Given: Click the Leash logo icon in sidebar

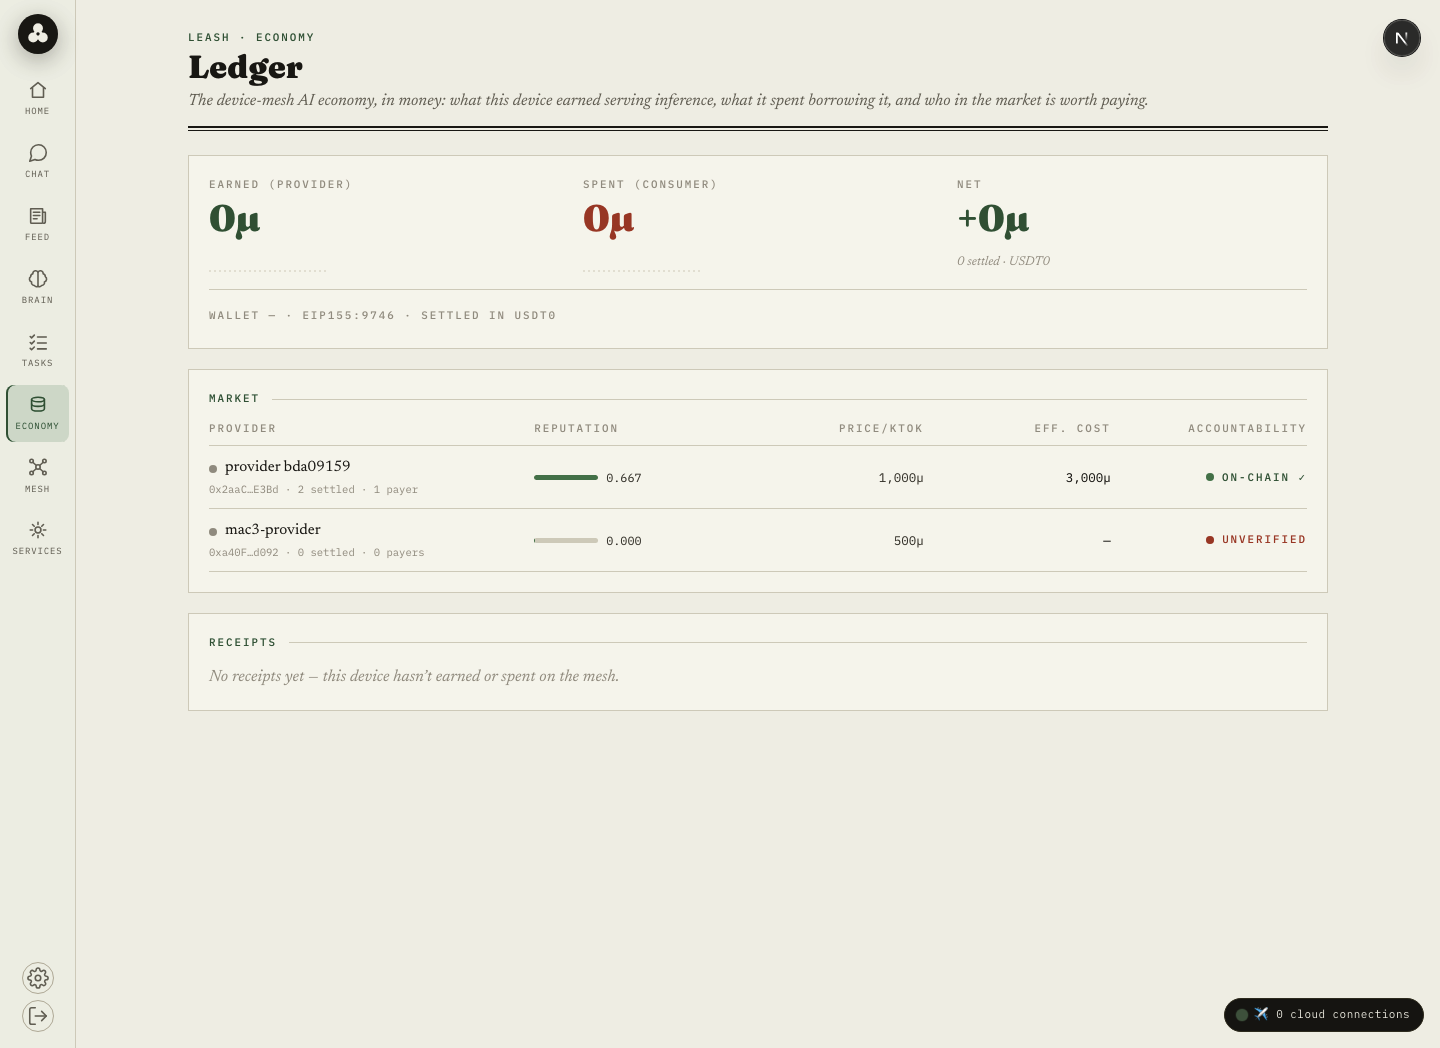Looking at the screenshot, I should 38,34.
